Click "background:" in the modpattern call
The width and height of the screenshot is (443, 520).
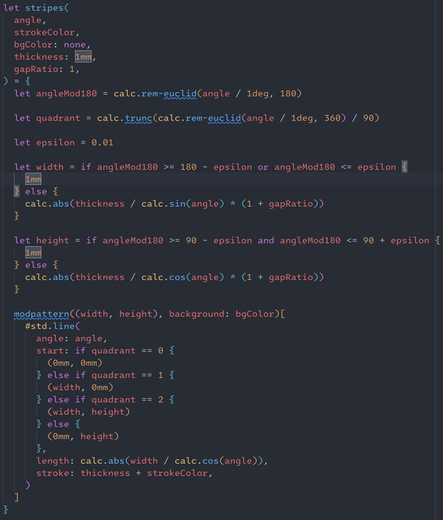[199, 314]
